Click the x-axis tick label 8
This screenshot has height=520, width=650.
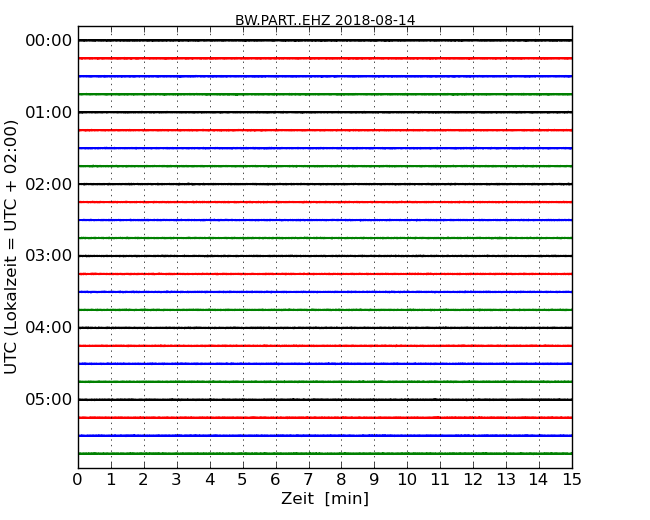[341, 479]
